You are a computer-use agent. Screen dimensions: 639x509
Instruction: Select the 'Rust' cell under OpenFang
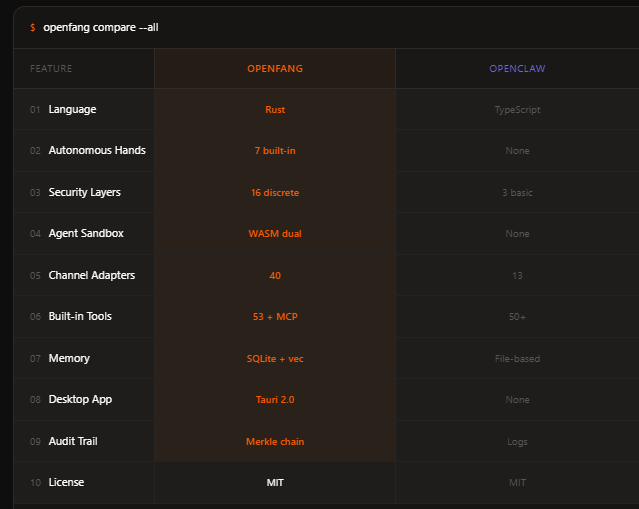point(275,110)
